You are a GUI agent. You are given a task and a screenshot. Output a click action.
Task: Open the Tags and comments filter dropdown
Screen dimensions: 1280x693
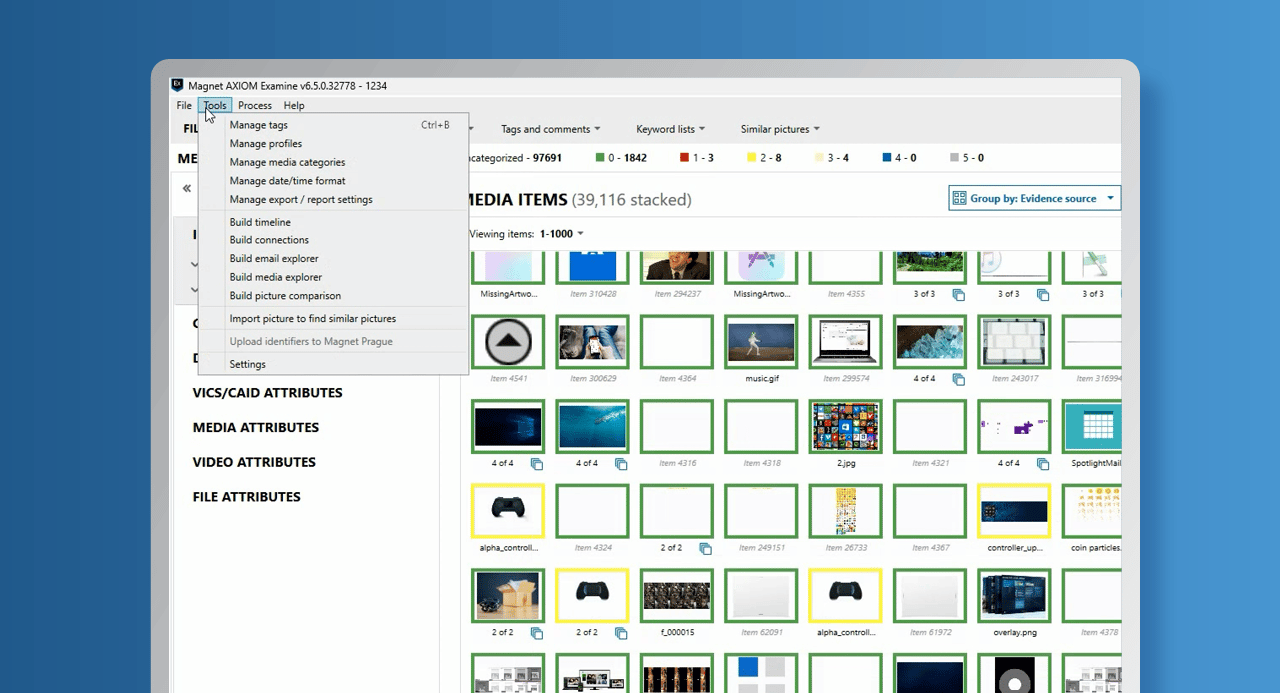click(x=550, y=129)
